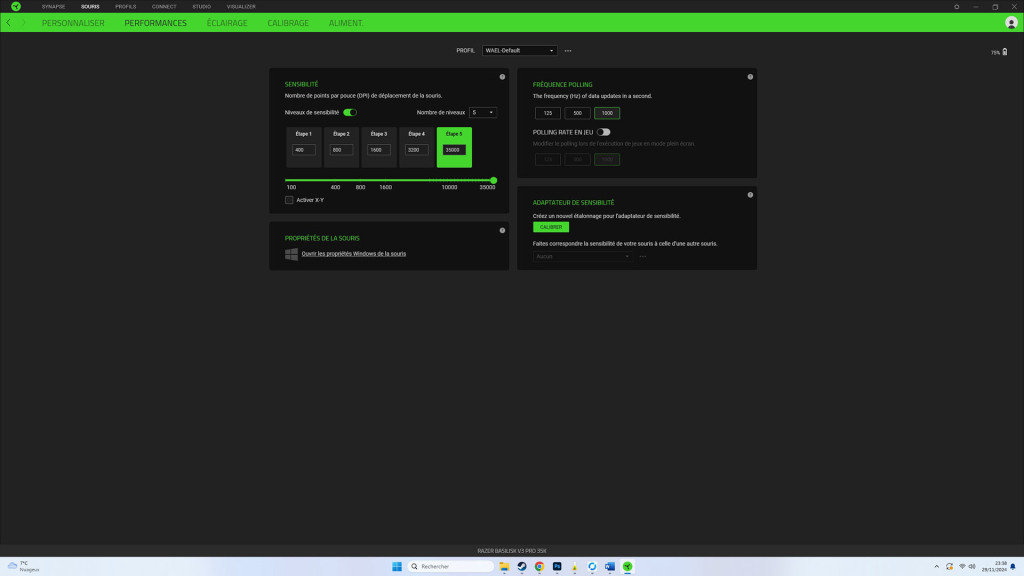Viewport: 1024px width, 576px height.
Task: Click the CALIBRER button
Action: (x=551, y=227)
